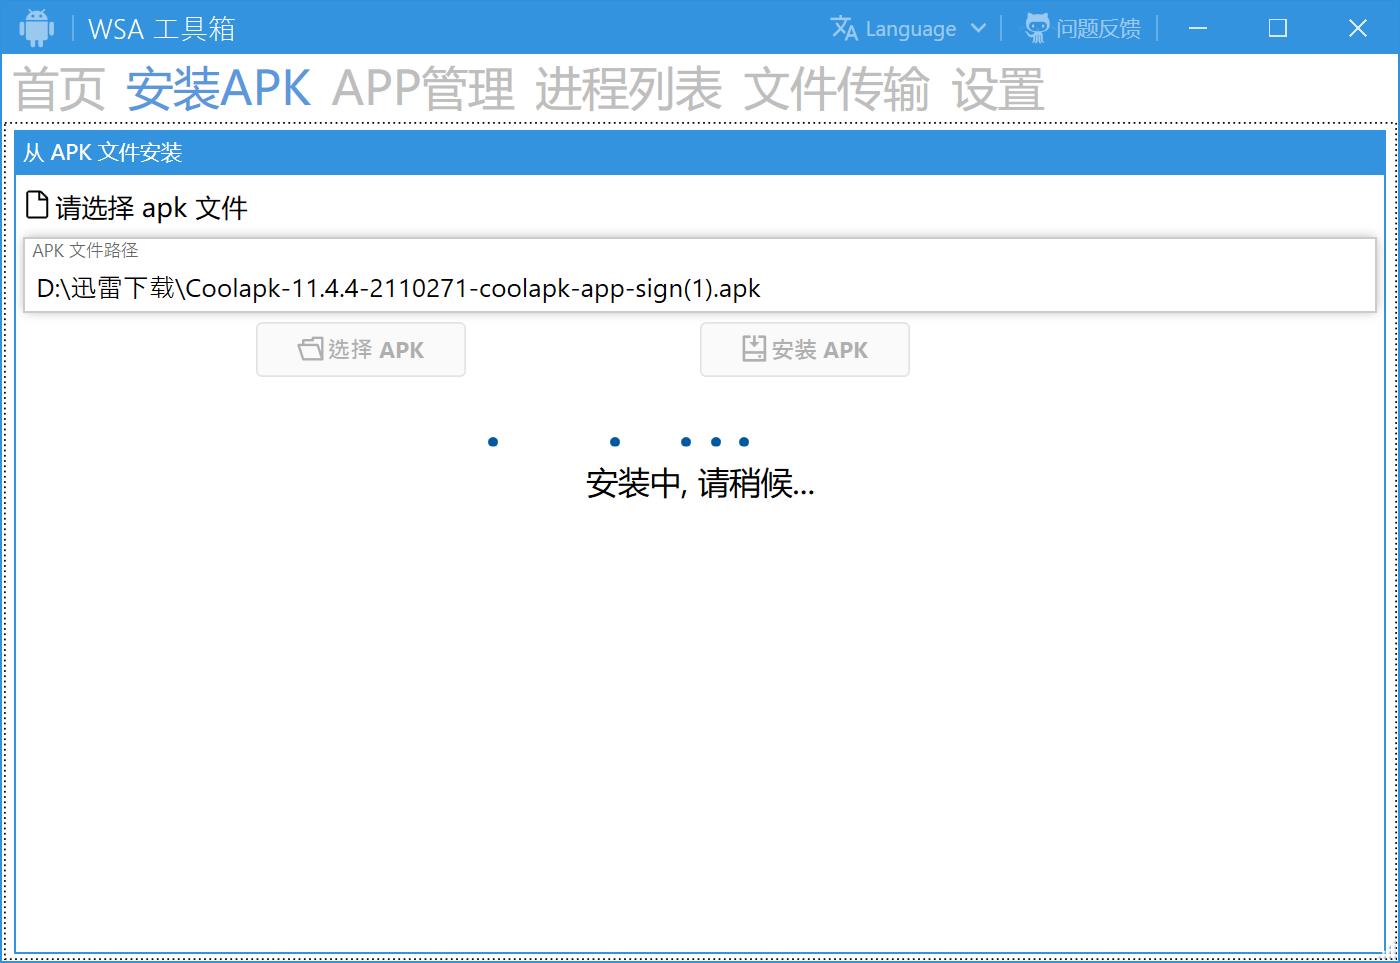Click the 请选择 apk 文件 label

(151, 208)
